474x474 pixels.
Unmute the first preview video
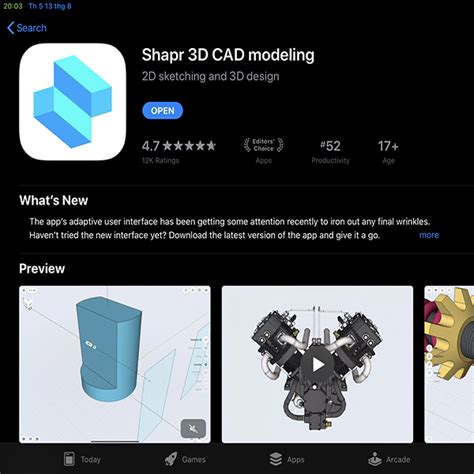193,428
